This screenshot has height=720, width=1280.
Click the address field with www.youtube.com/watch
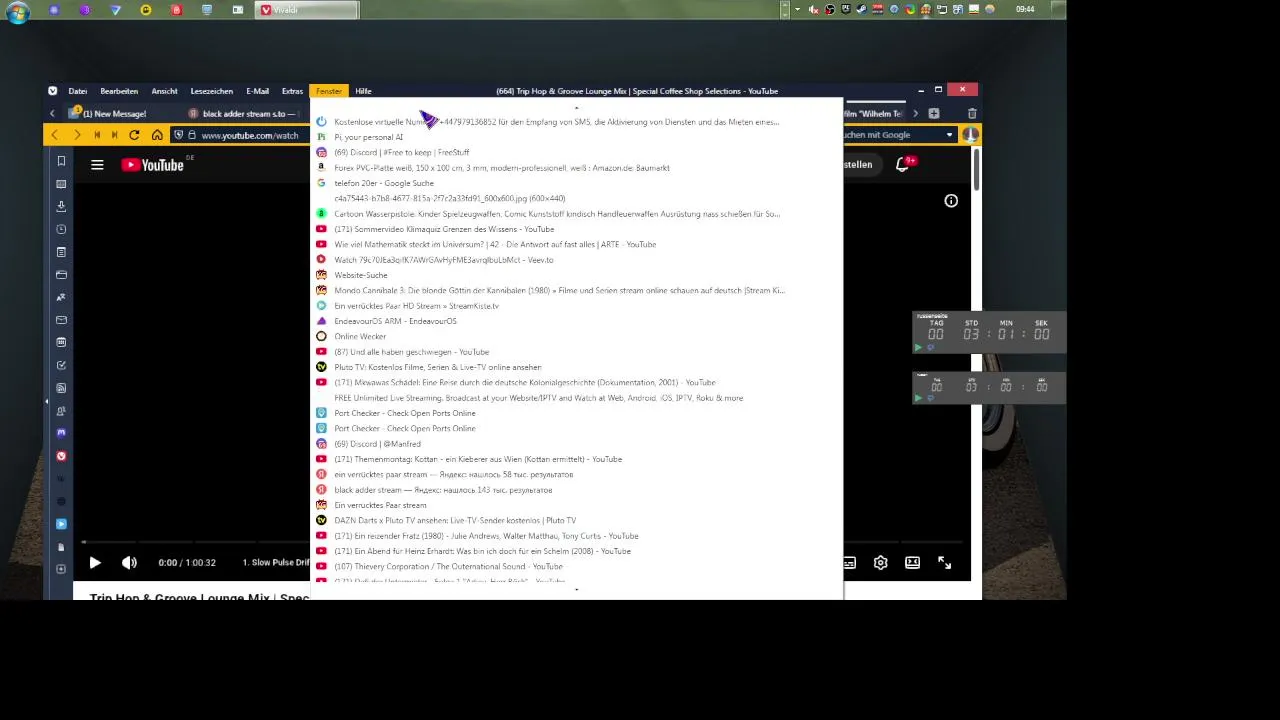(x=250, y=135)
